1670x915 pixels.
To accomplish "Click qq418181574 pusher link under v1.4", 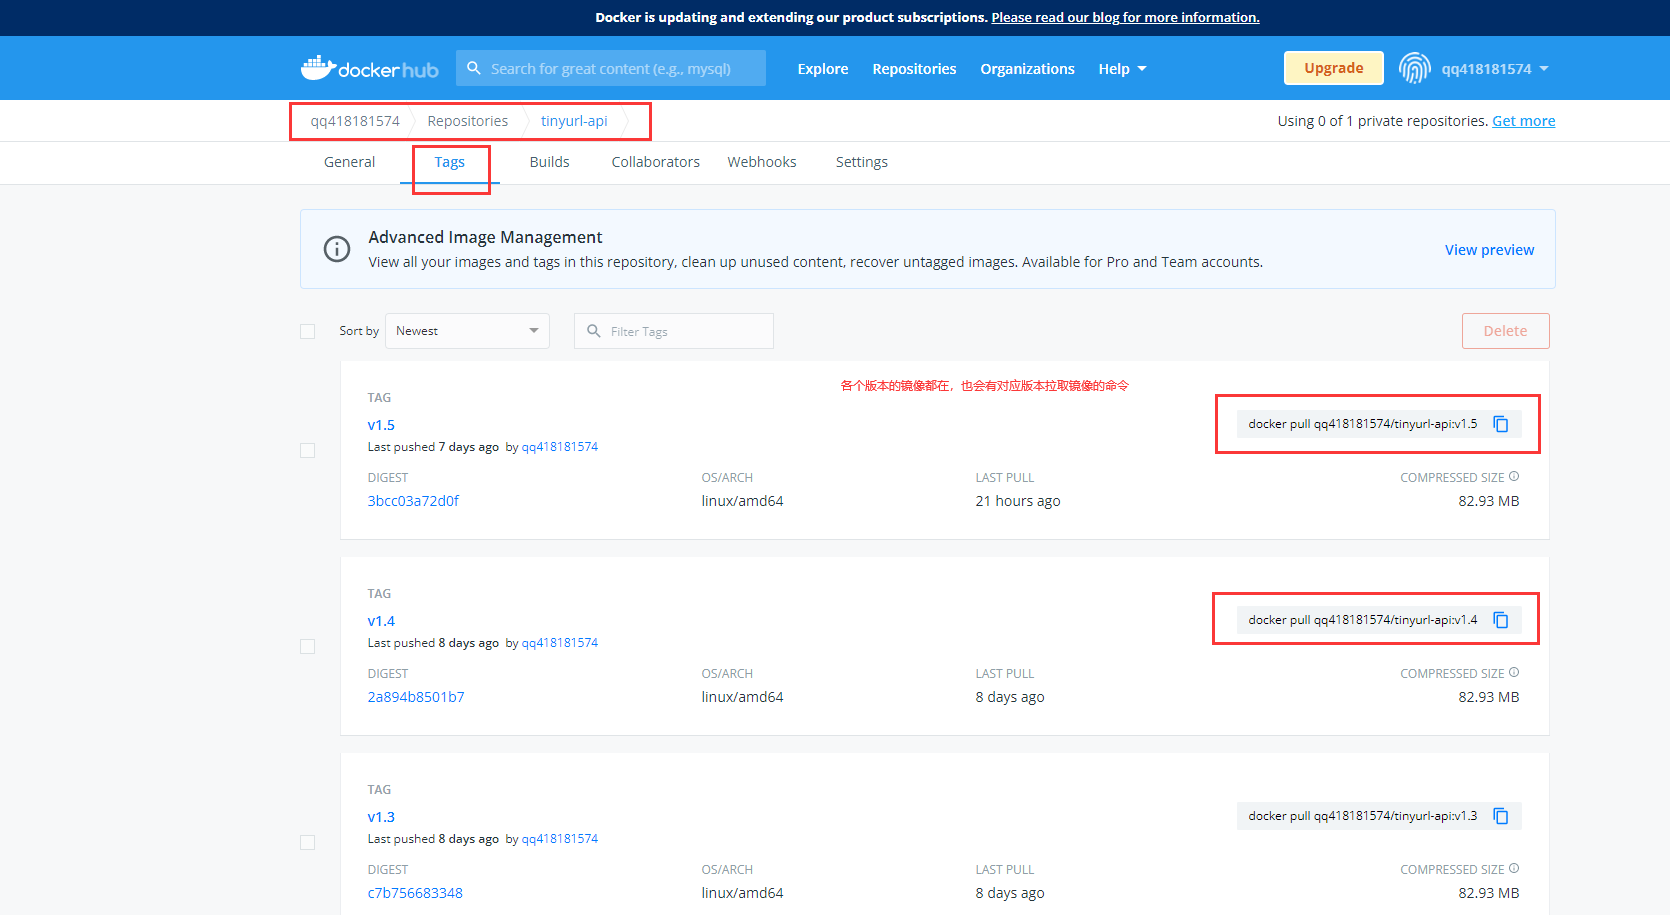I will [x=560, y=643].
